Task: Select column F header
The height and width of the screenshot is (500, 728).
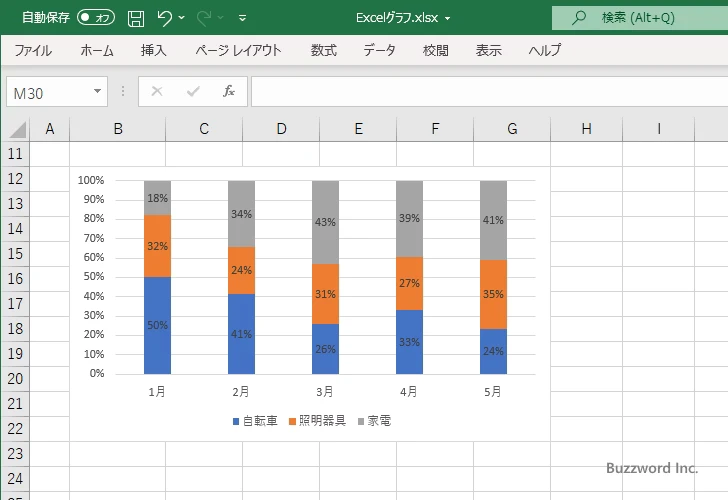Action: point(435,129)
